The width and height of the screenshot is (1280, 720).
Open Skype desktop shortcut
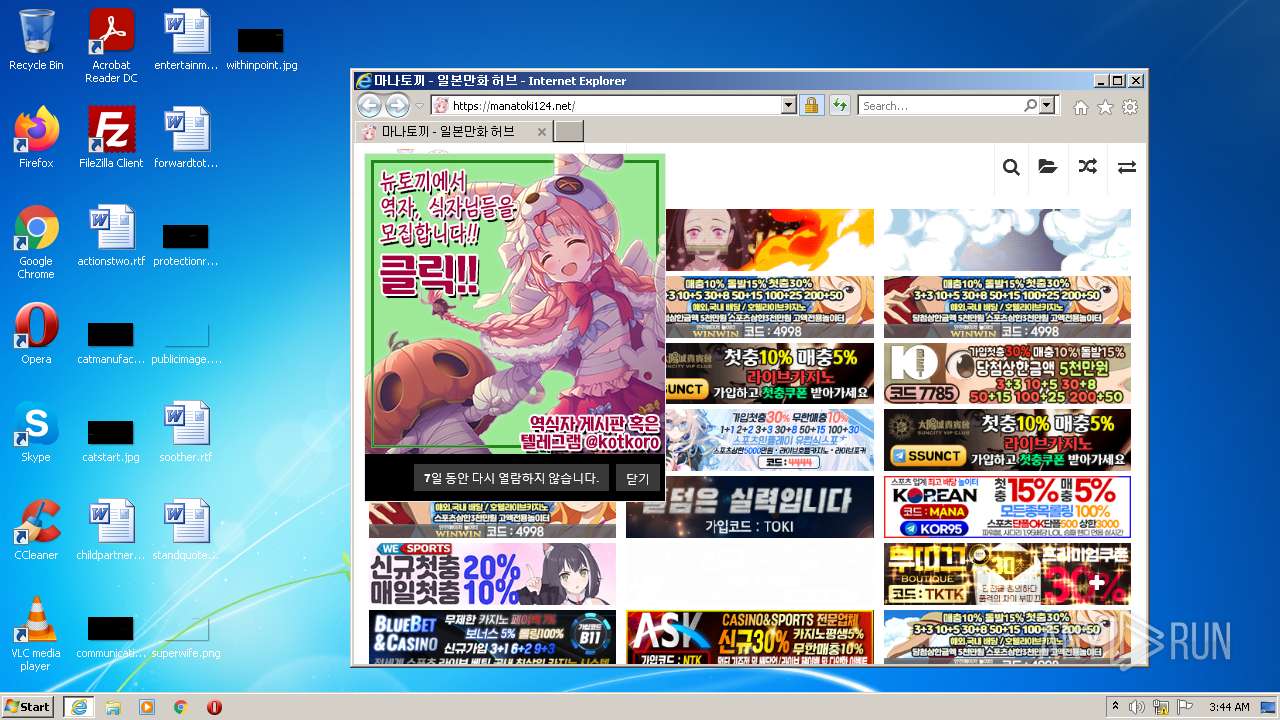(x=36, y=432)
